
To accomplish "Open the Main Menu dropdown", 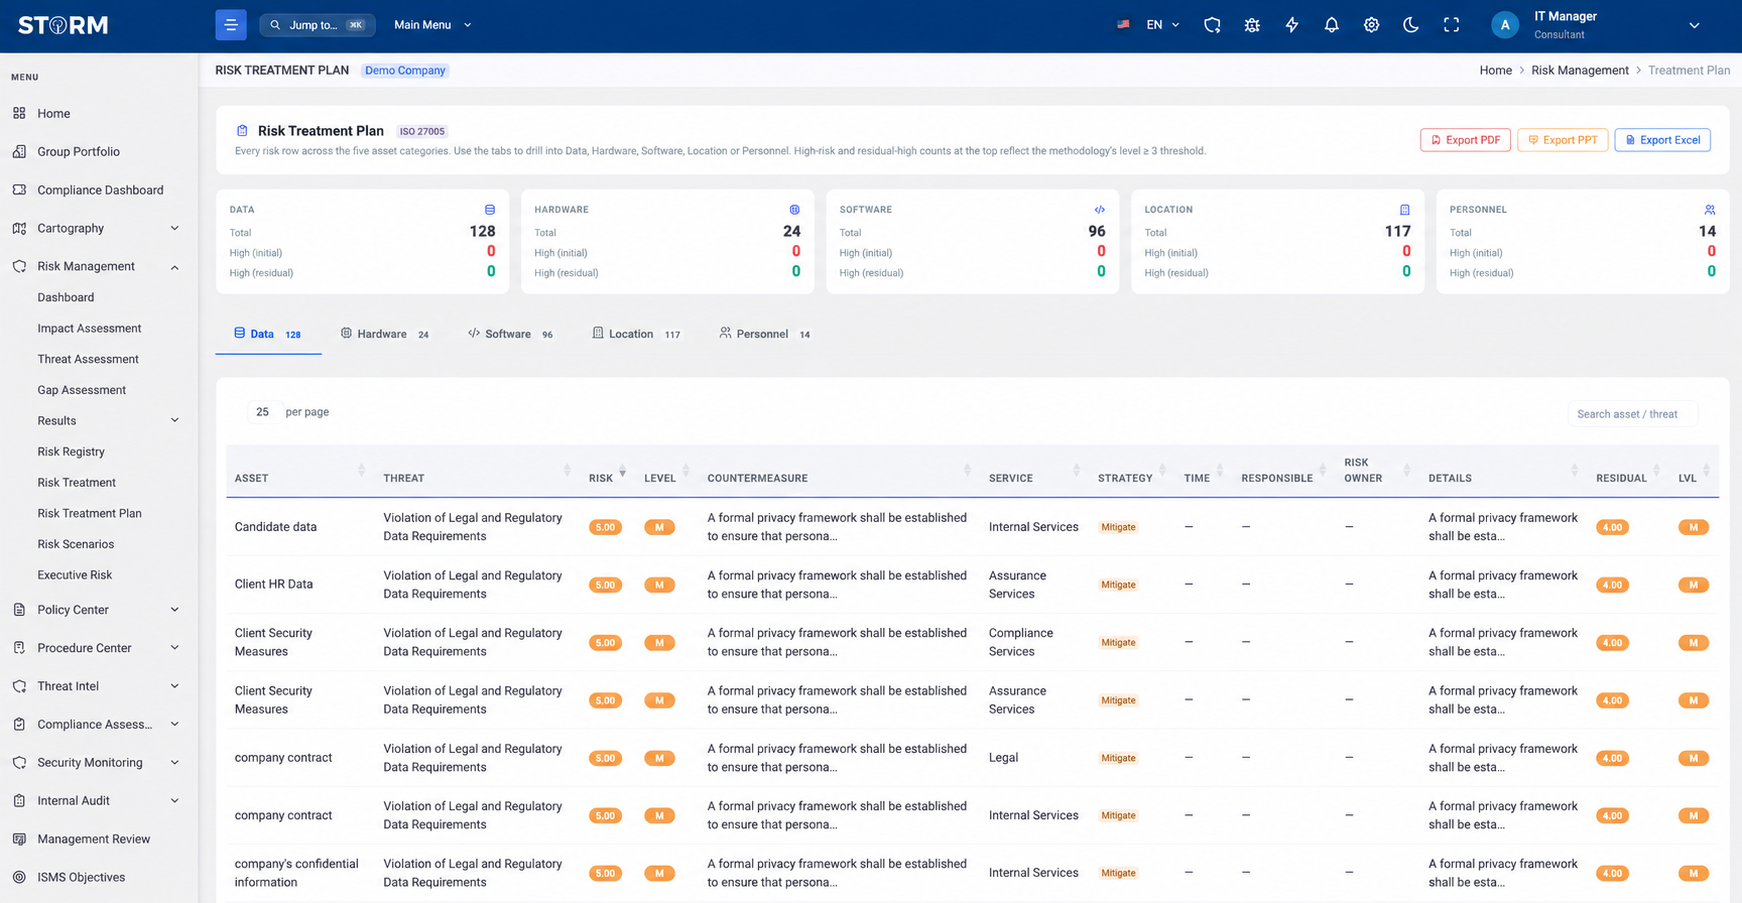I will 432,25.
